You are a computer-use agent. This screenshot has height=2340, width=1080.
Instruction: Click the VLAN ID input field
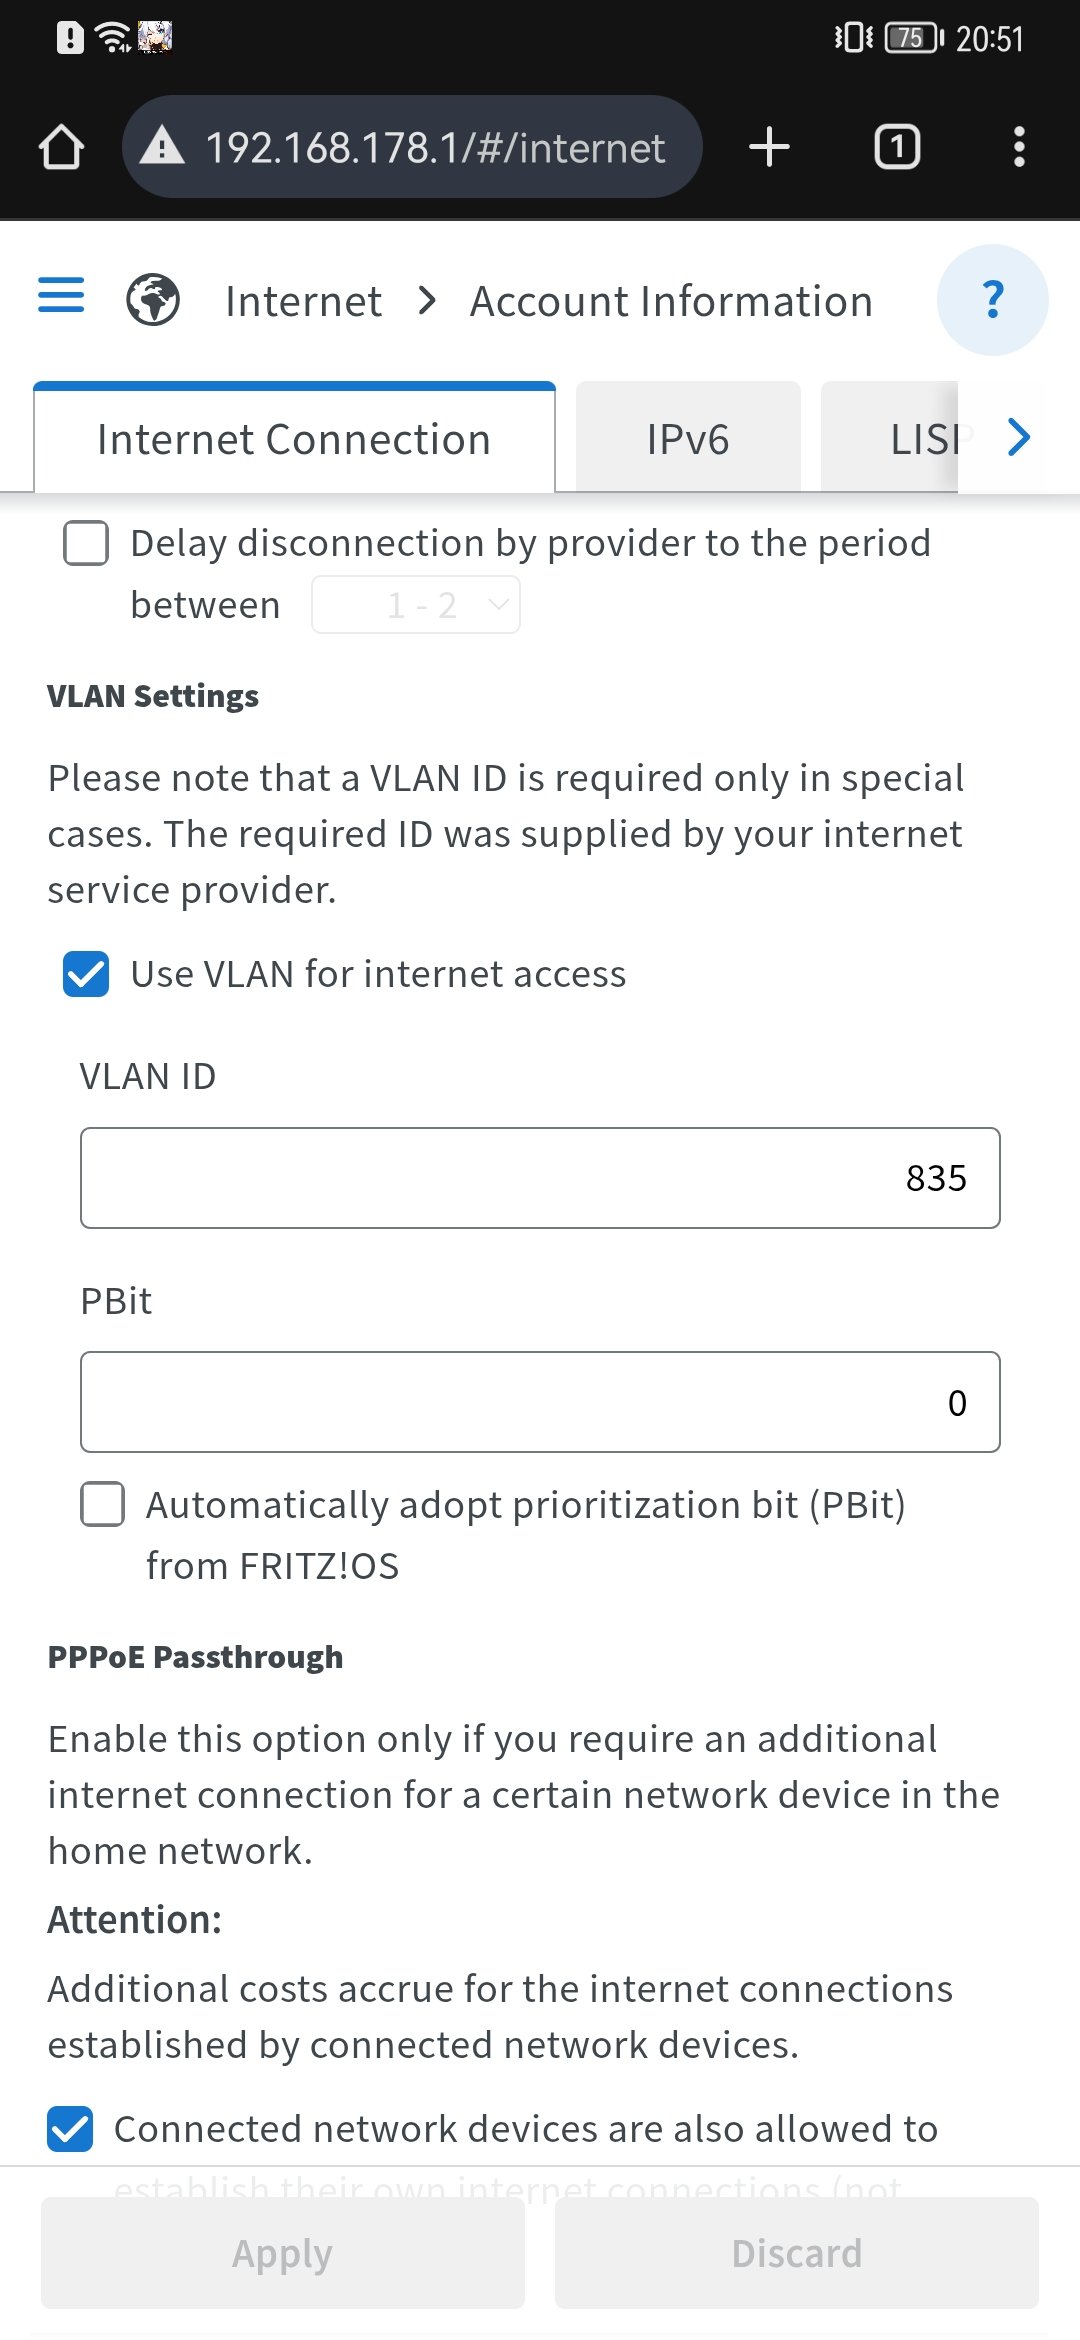click(x=540, y=1178)
